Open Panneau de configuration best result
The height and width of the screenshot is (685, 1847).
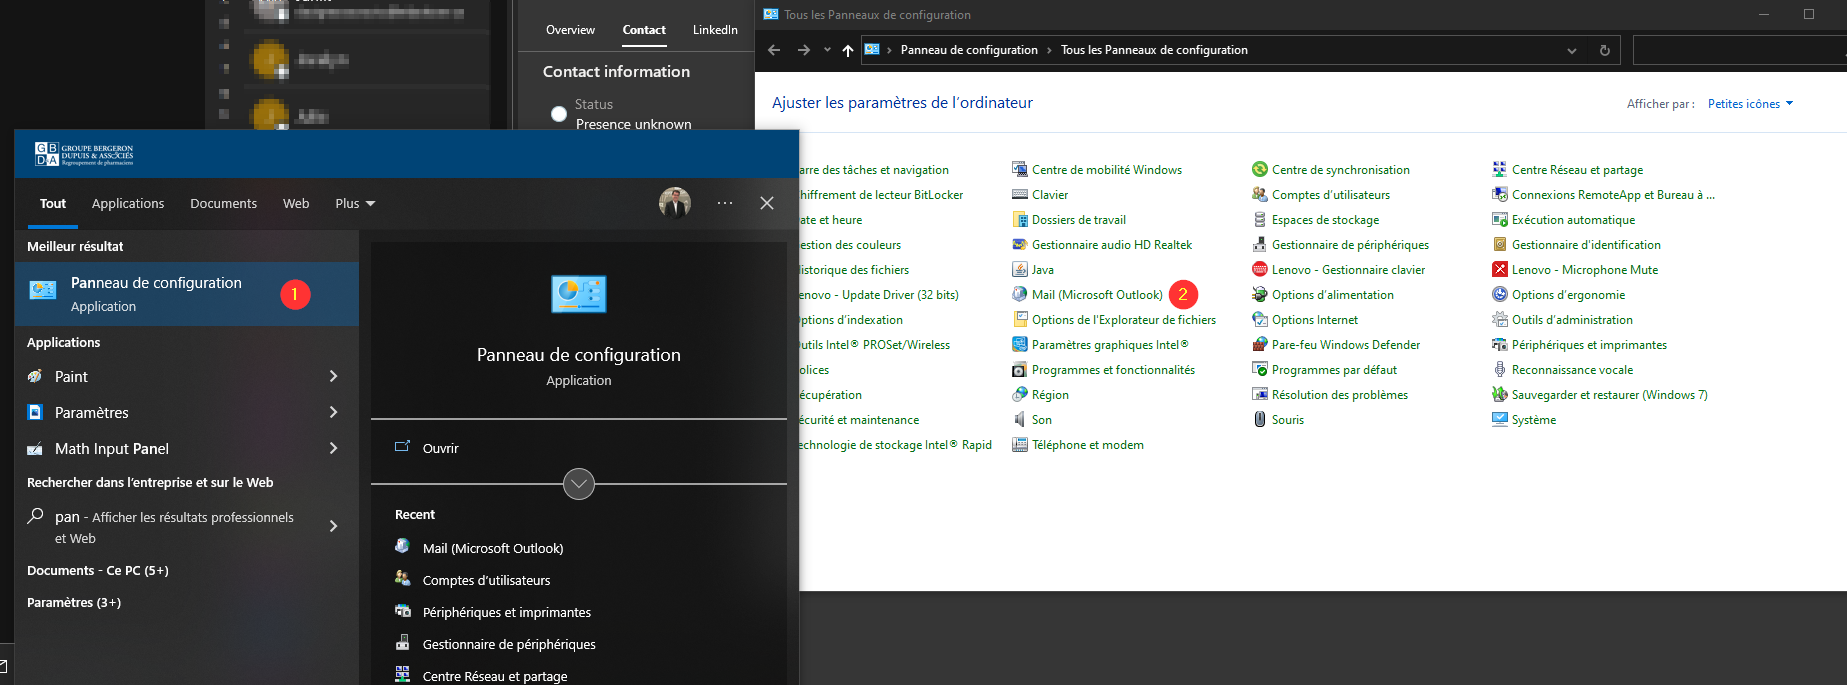point(187,294)
